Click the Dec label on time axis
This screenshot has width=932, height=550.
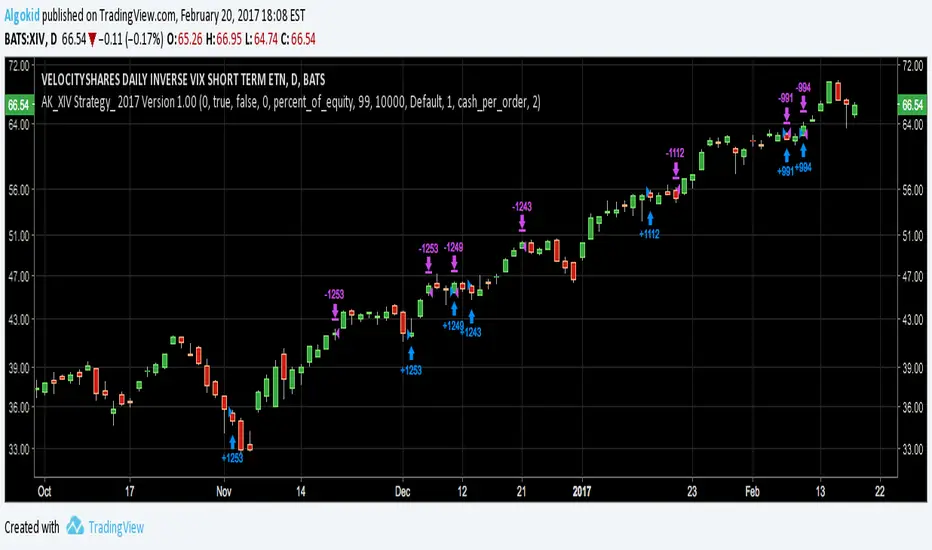pos(402,491)
